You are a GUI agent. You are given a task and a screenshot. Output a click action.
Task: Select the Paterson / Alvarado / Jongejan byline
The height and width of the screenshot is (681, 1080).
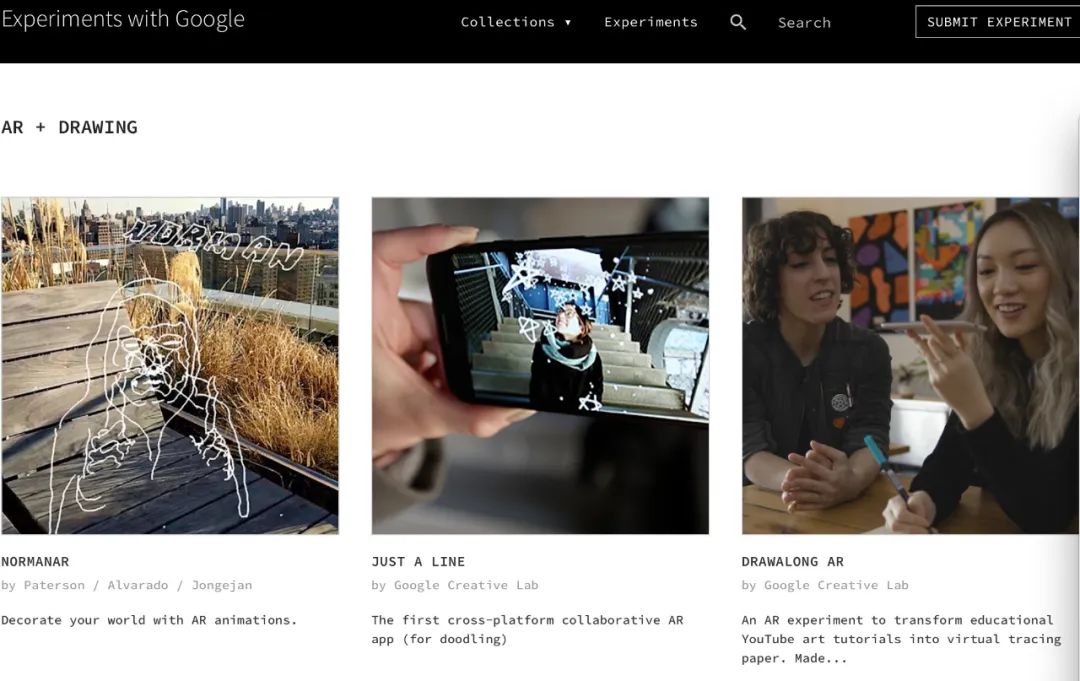pyautogui.click(x=127, y=585)
